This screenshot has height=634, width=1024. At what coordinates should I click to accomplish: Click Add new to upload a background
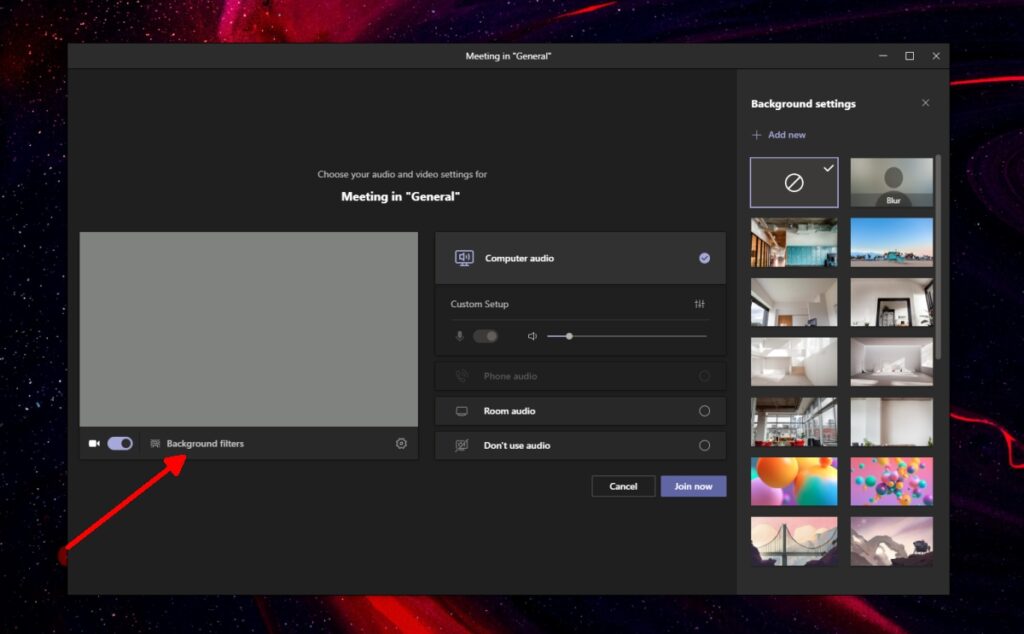click(x=779, y=134)
